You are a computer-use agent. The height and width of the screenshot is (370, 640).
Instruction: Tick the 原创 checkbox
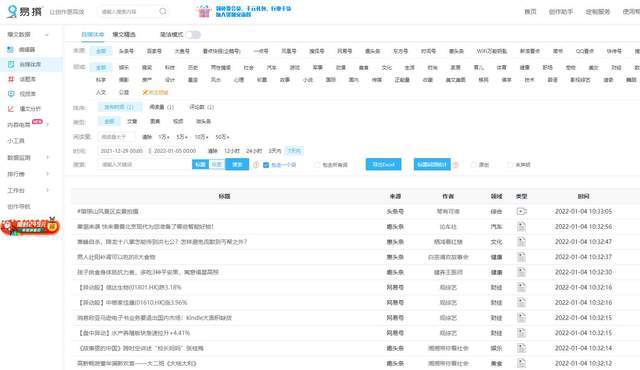click(474, 165)
